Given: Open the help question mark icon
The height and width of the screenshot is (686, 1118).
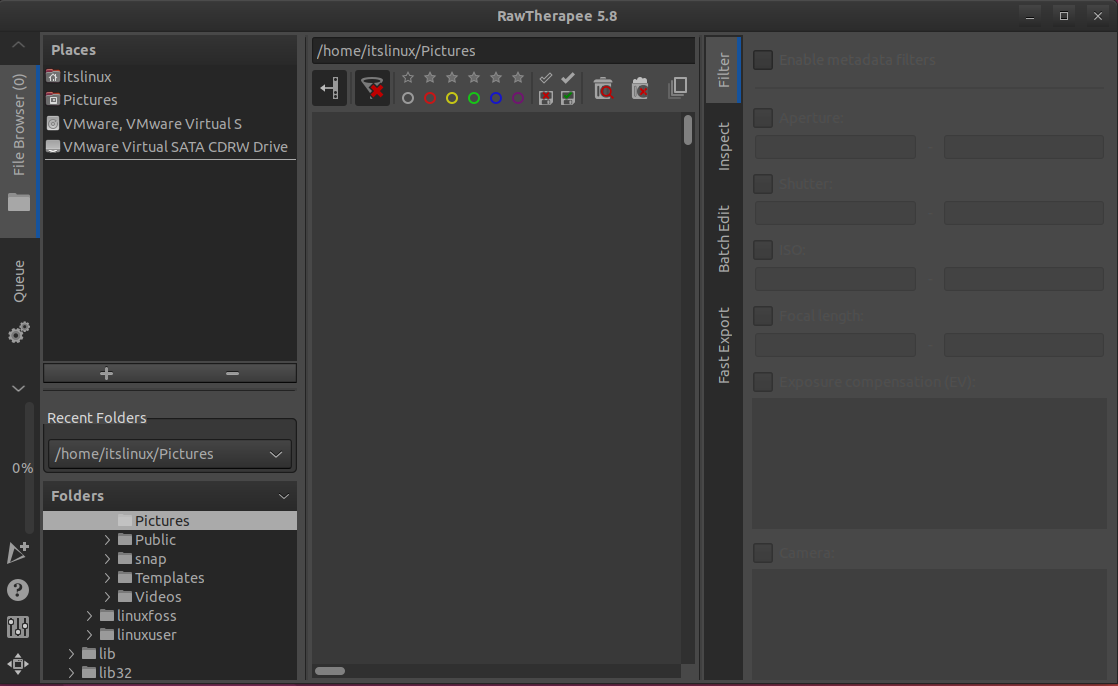Looking at the screenshot, I should coord(19,590).
